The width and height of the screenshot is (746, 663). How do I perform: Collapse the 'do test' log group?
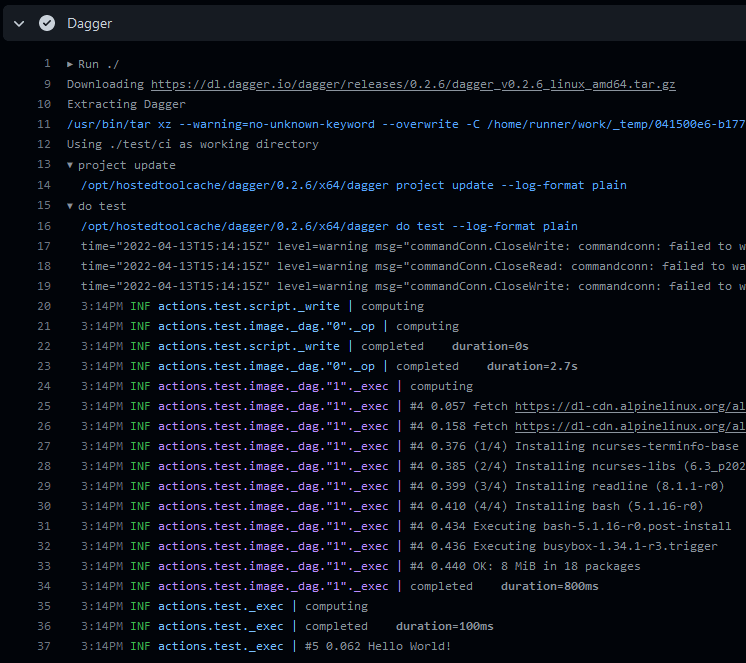71,206
